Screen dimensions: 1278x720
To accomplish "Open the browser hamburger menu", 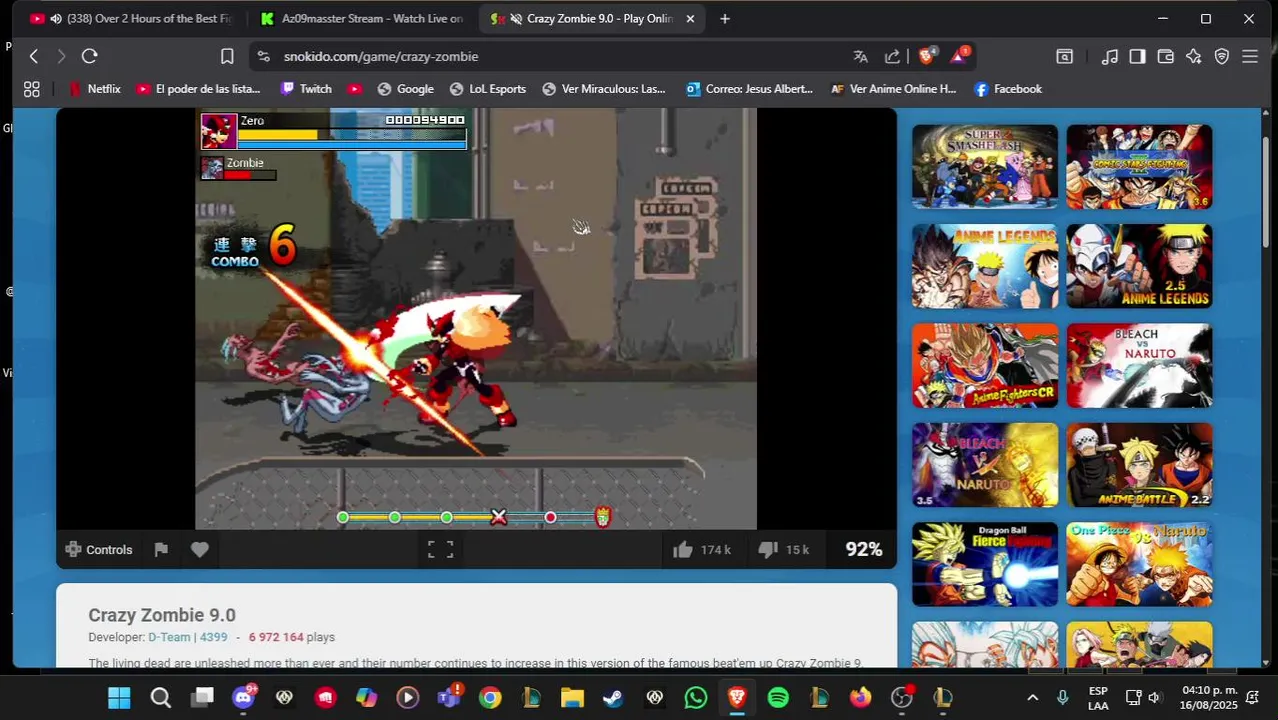I will click(x=1249, y=56).
